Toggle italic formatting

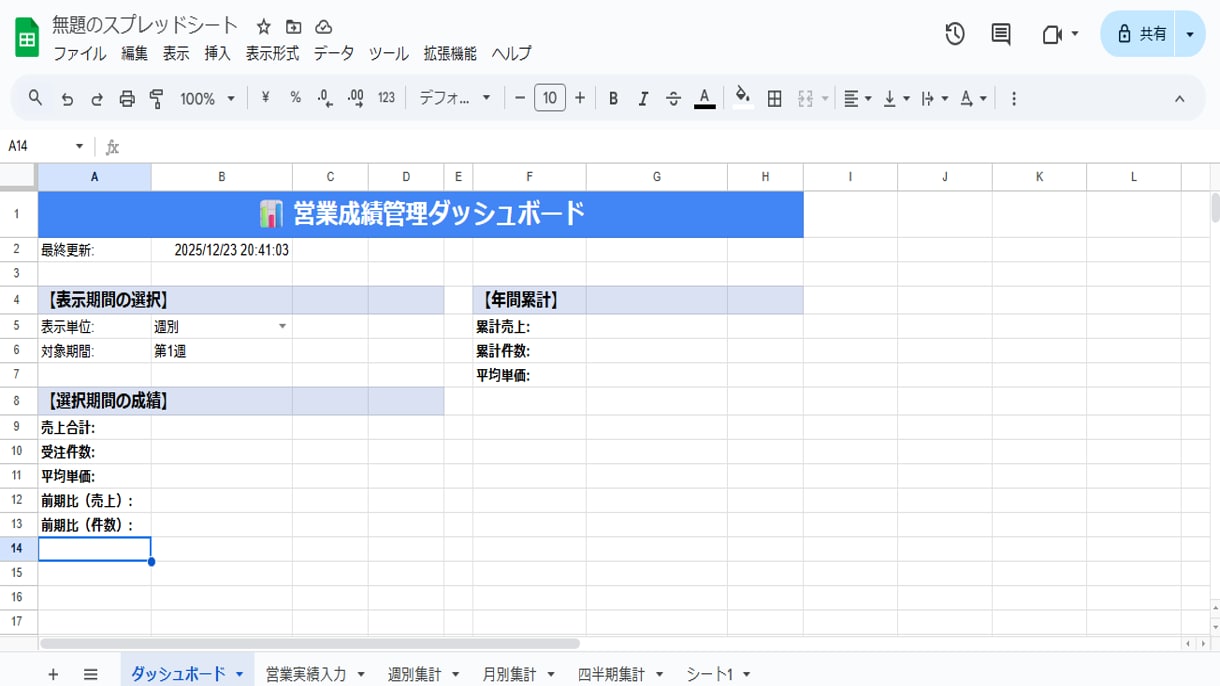(x=643, y=98)
